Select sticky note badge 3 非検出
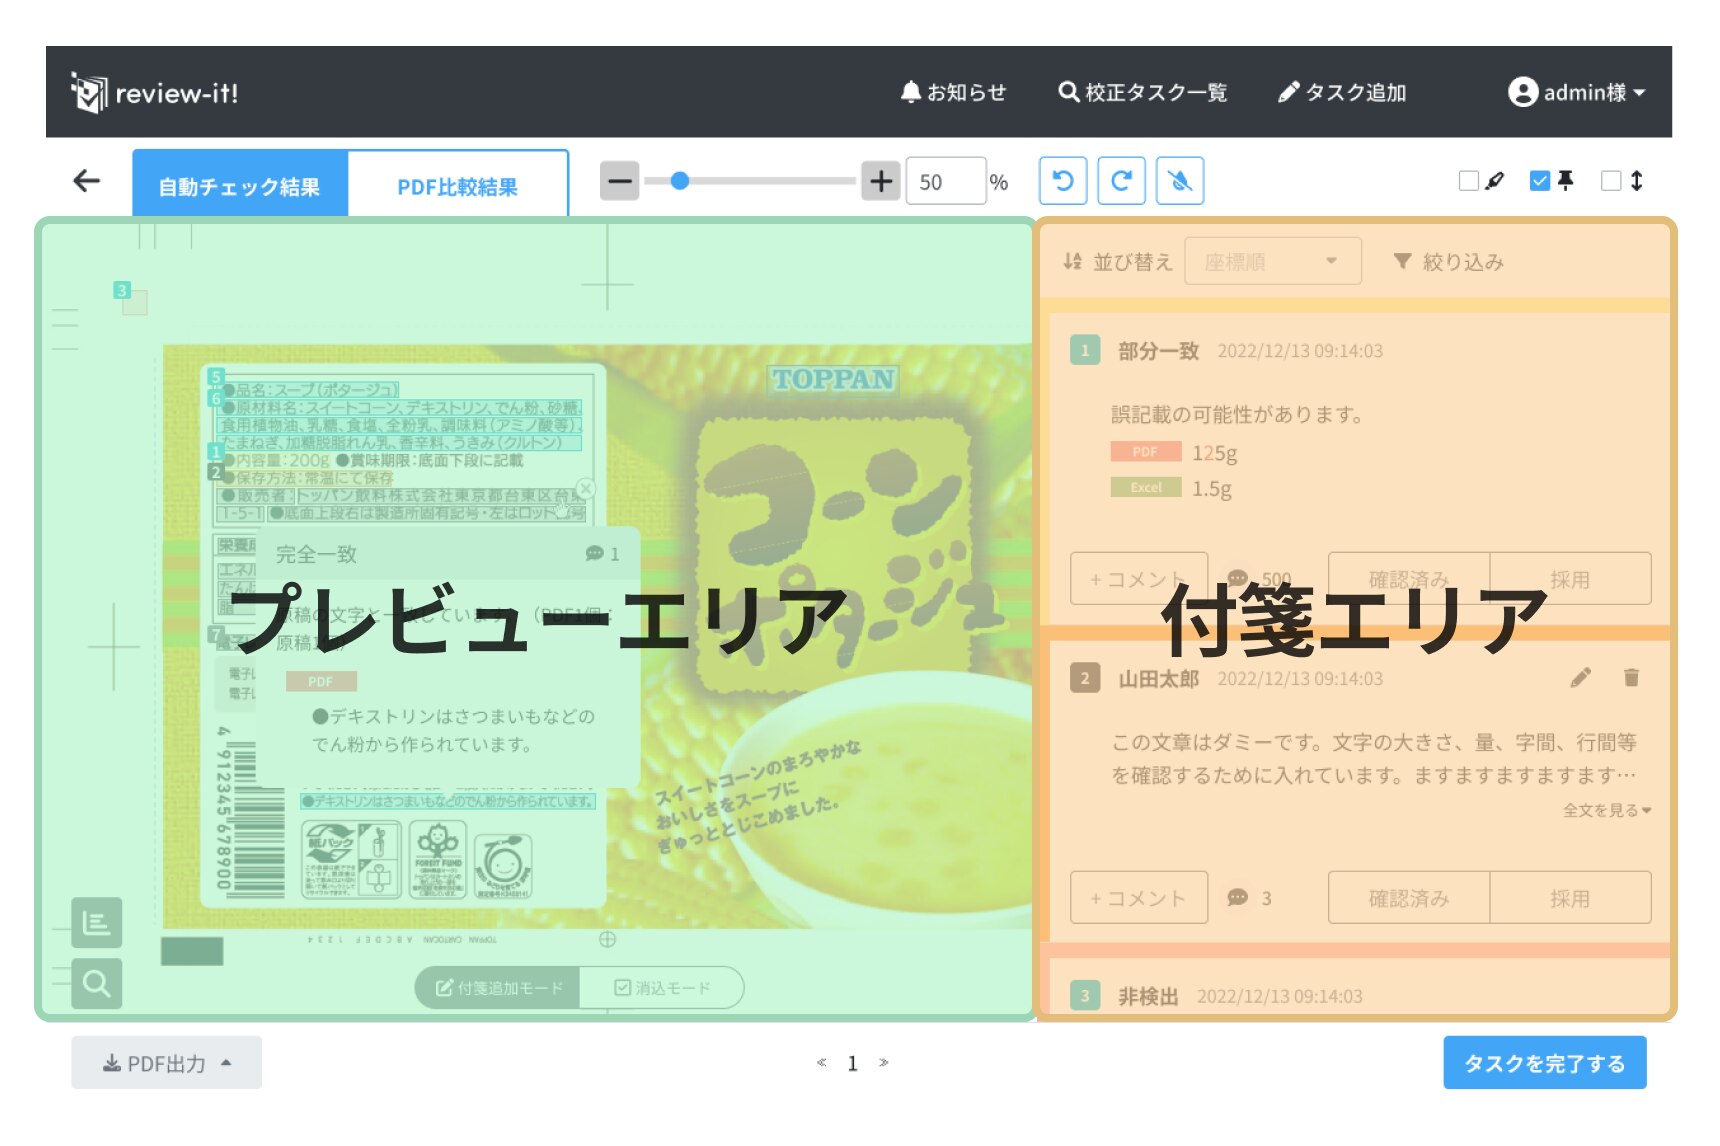Screen dimensions: 1720x1146 (1085, 995)
